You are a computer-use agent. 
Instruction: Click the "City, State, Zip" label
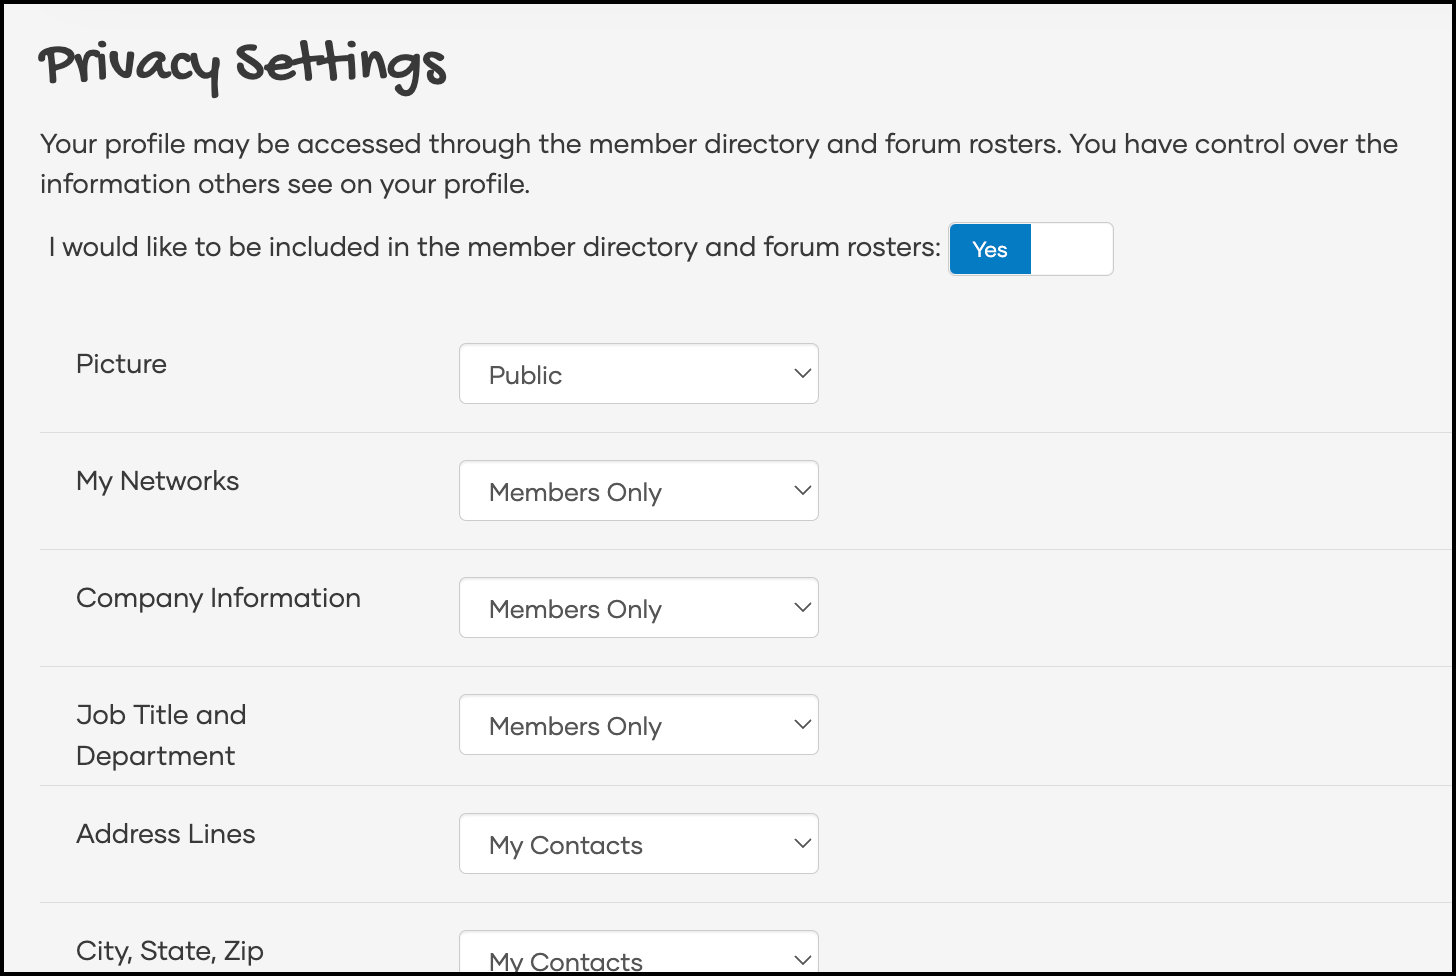click(169, 951)
